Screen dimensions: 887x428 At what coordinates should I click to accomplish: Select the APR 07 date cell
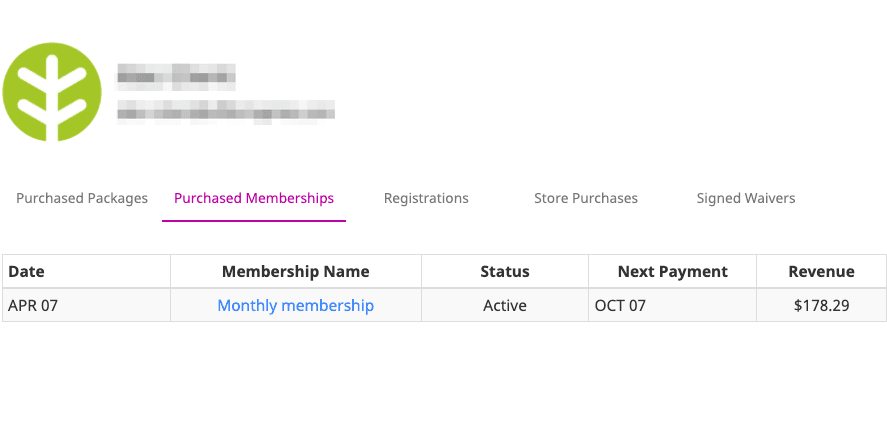(x=86, y=305)
